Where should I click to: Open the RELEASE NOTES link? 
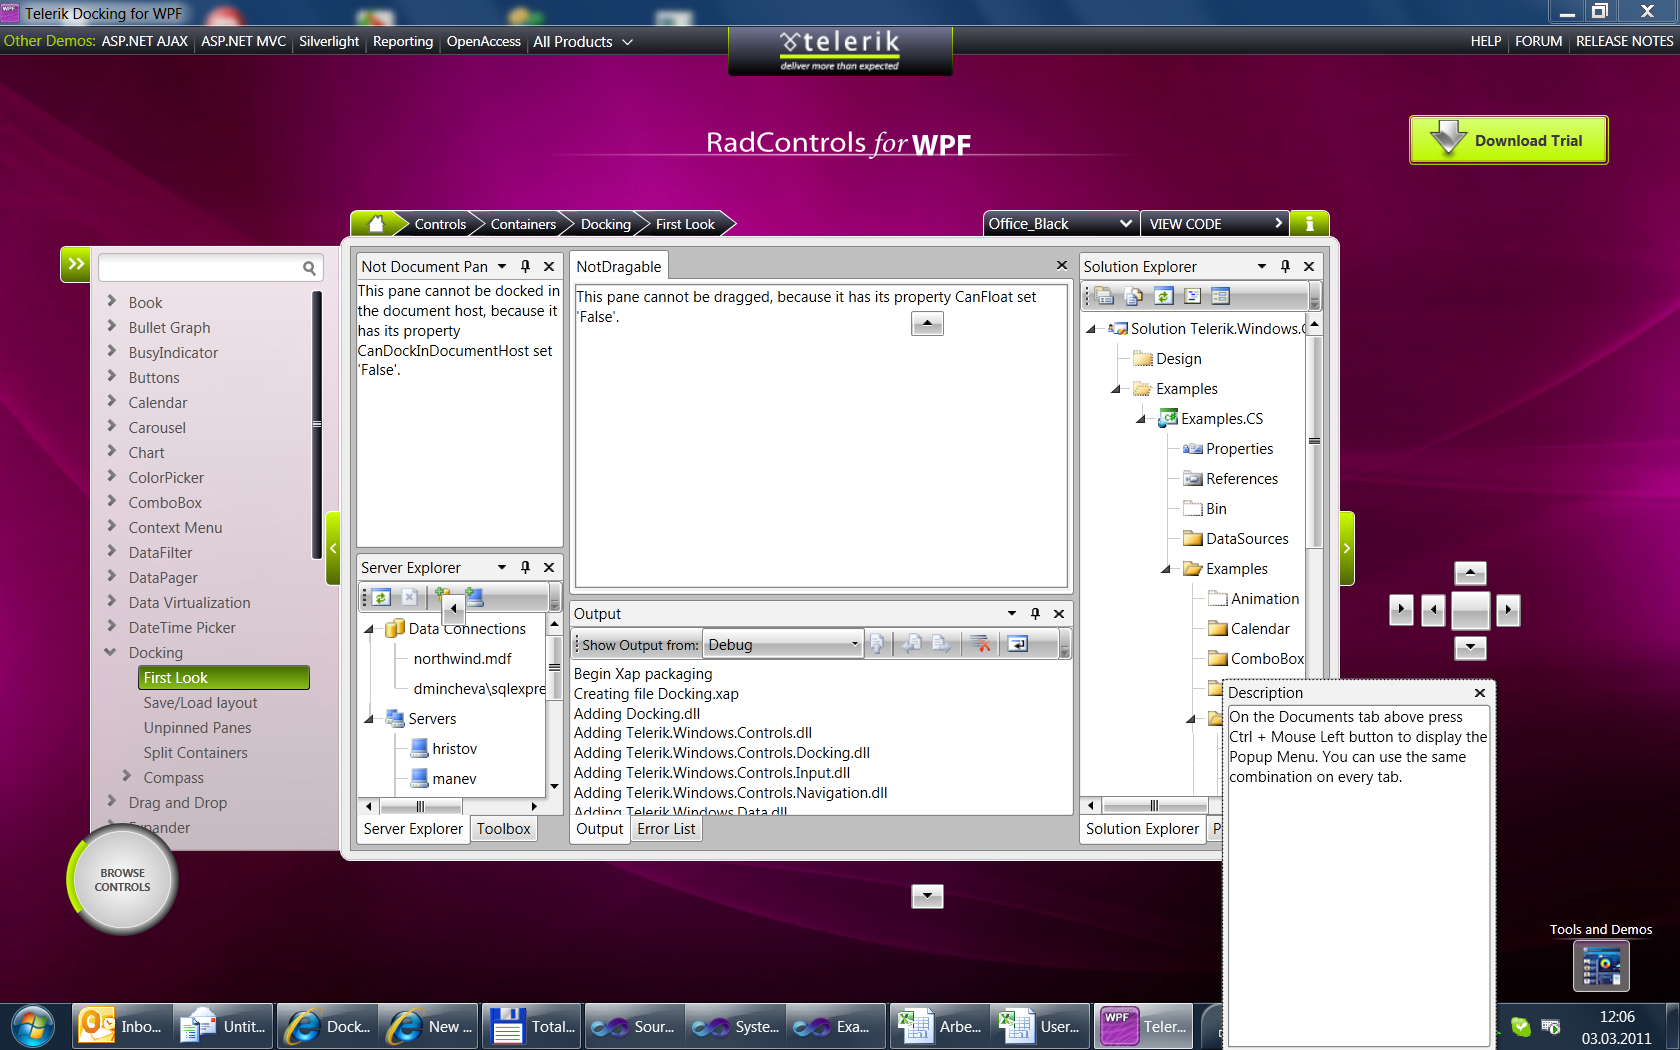point(1624,41)
